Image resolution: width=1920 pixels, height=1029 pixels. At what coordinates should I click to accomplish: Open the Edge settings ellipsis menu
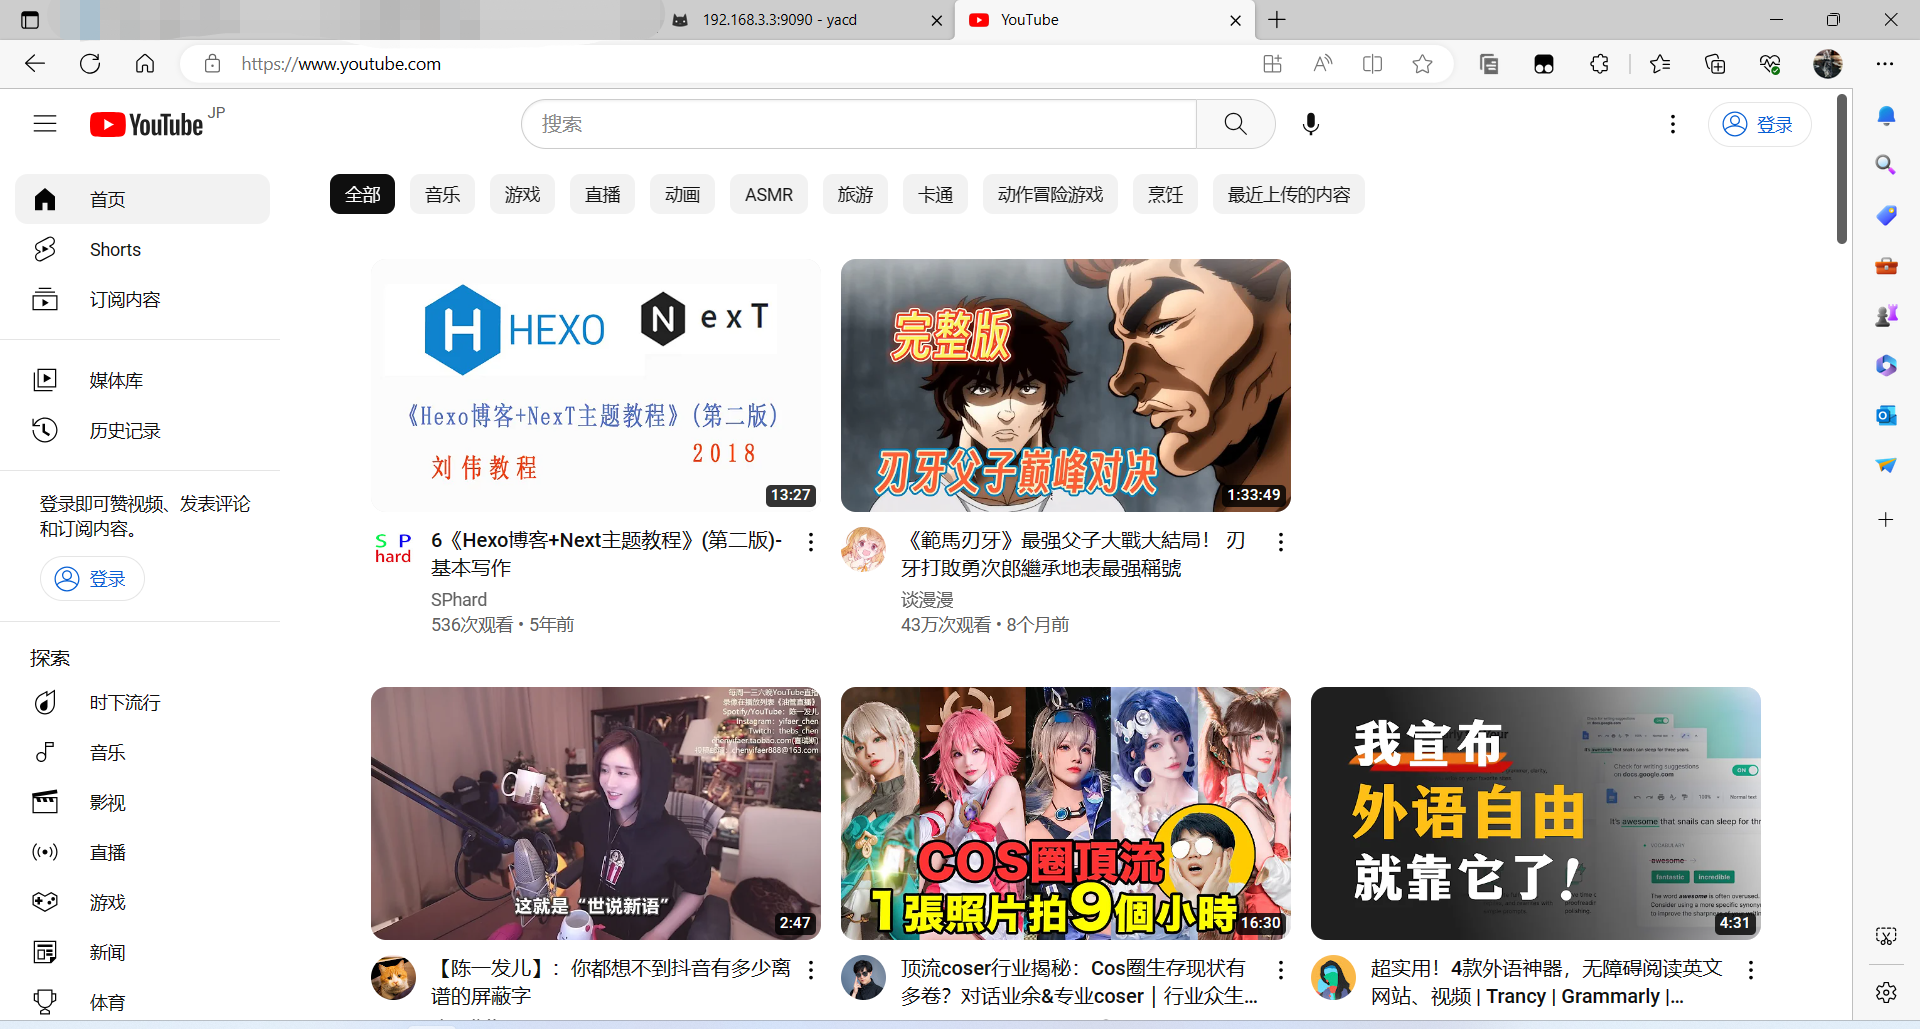1887,63
